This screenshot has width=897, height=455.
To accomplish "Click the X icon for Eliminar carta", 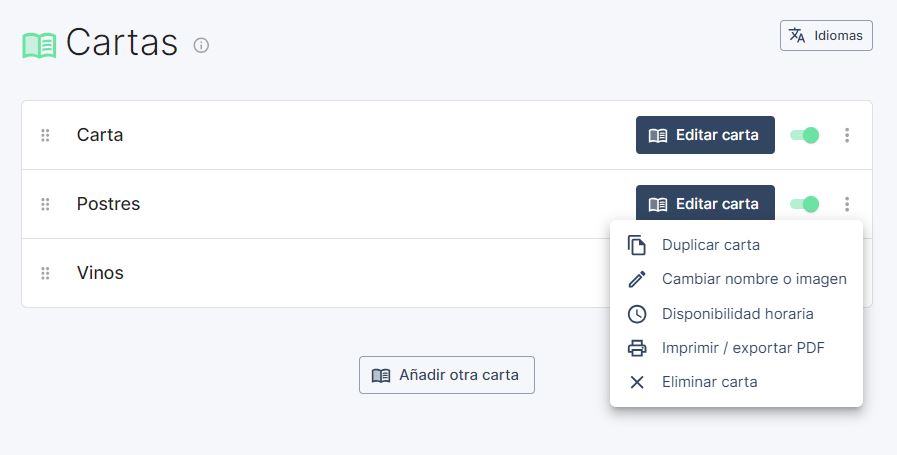I will coord(637,382).
